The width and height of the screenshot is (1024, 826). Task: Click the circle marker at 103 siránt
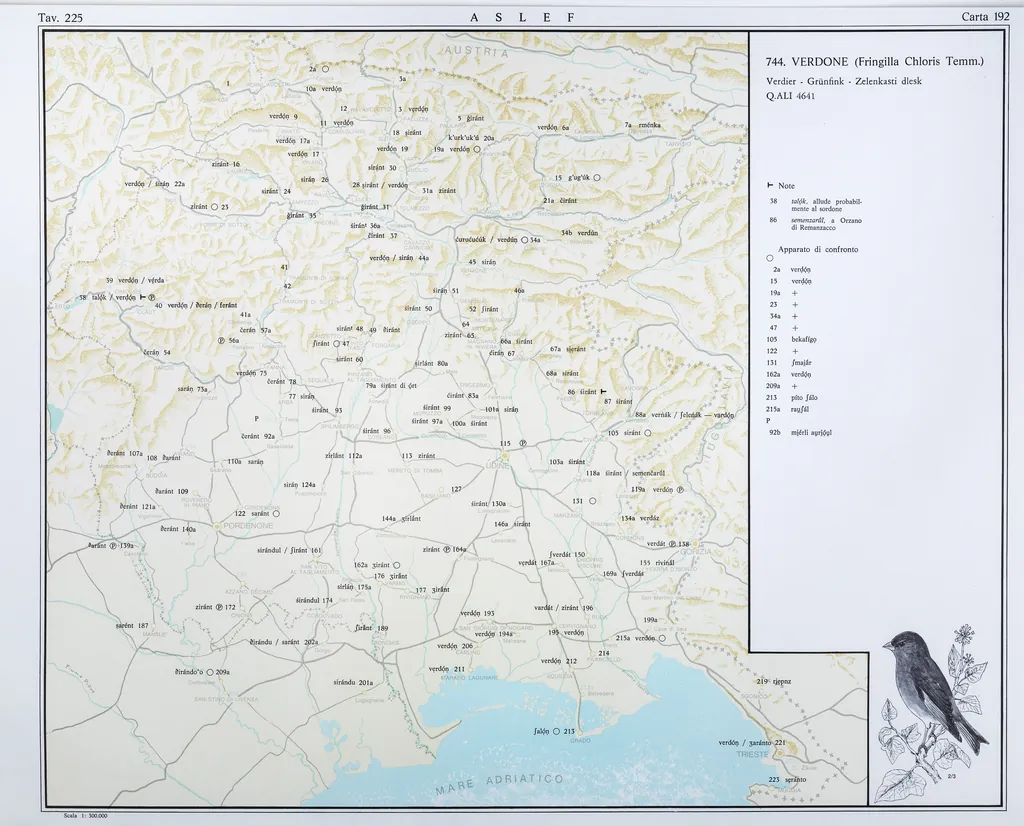click(648, 433)
